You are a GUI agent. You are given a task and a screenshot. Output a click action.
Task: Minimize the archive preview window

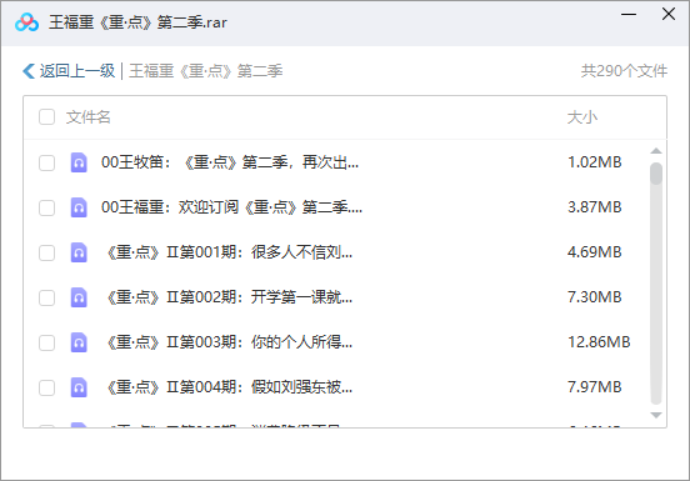(x=629, y=15)
